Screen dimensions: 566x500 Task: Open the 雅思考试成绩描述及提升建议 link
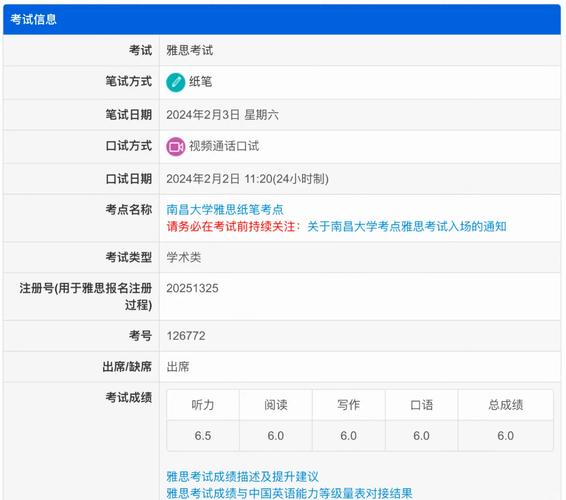[x=243, y=477]
